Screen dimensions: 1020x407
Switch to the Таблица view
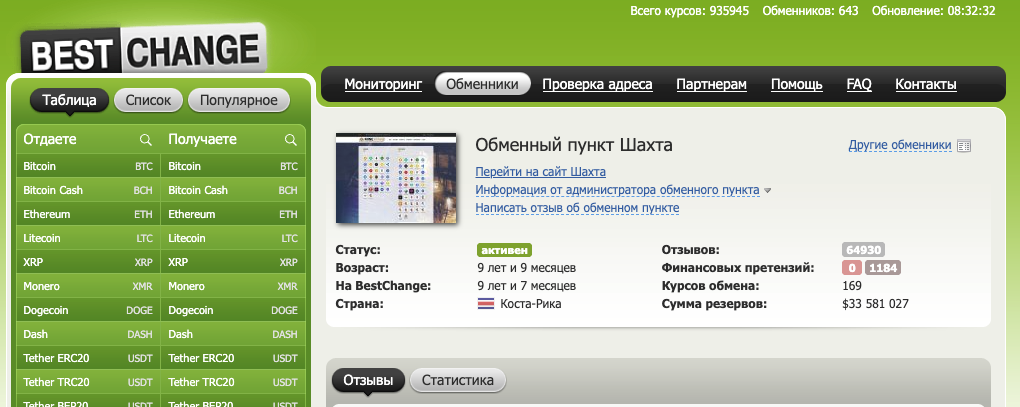(69, 100)
